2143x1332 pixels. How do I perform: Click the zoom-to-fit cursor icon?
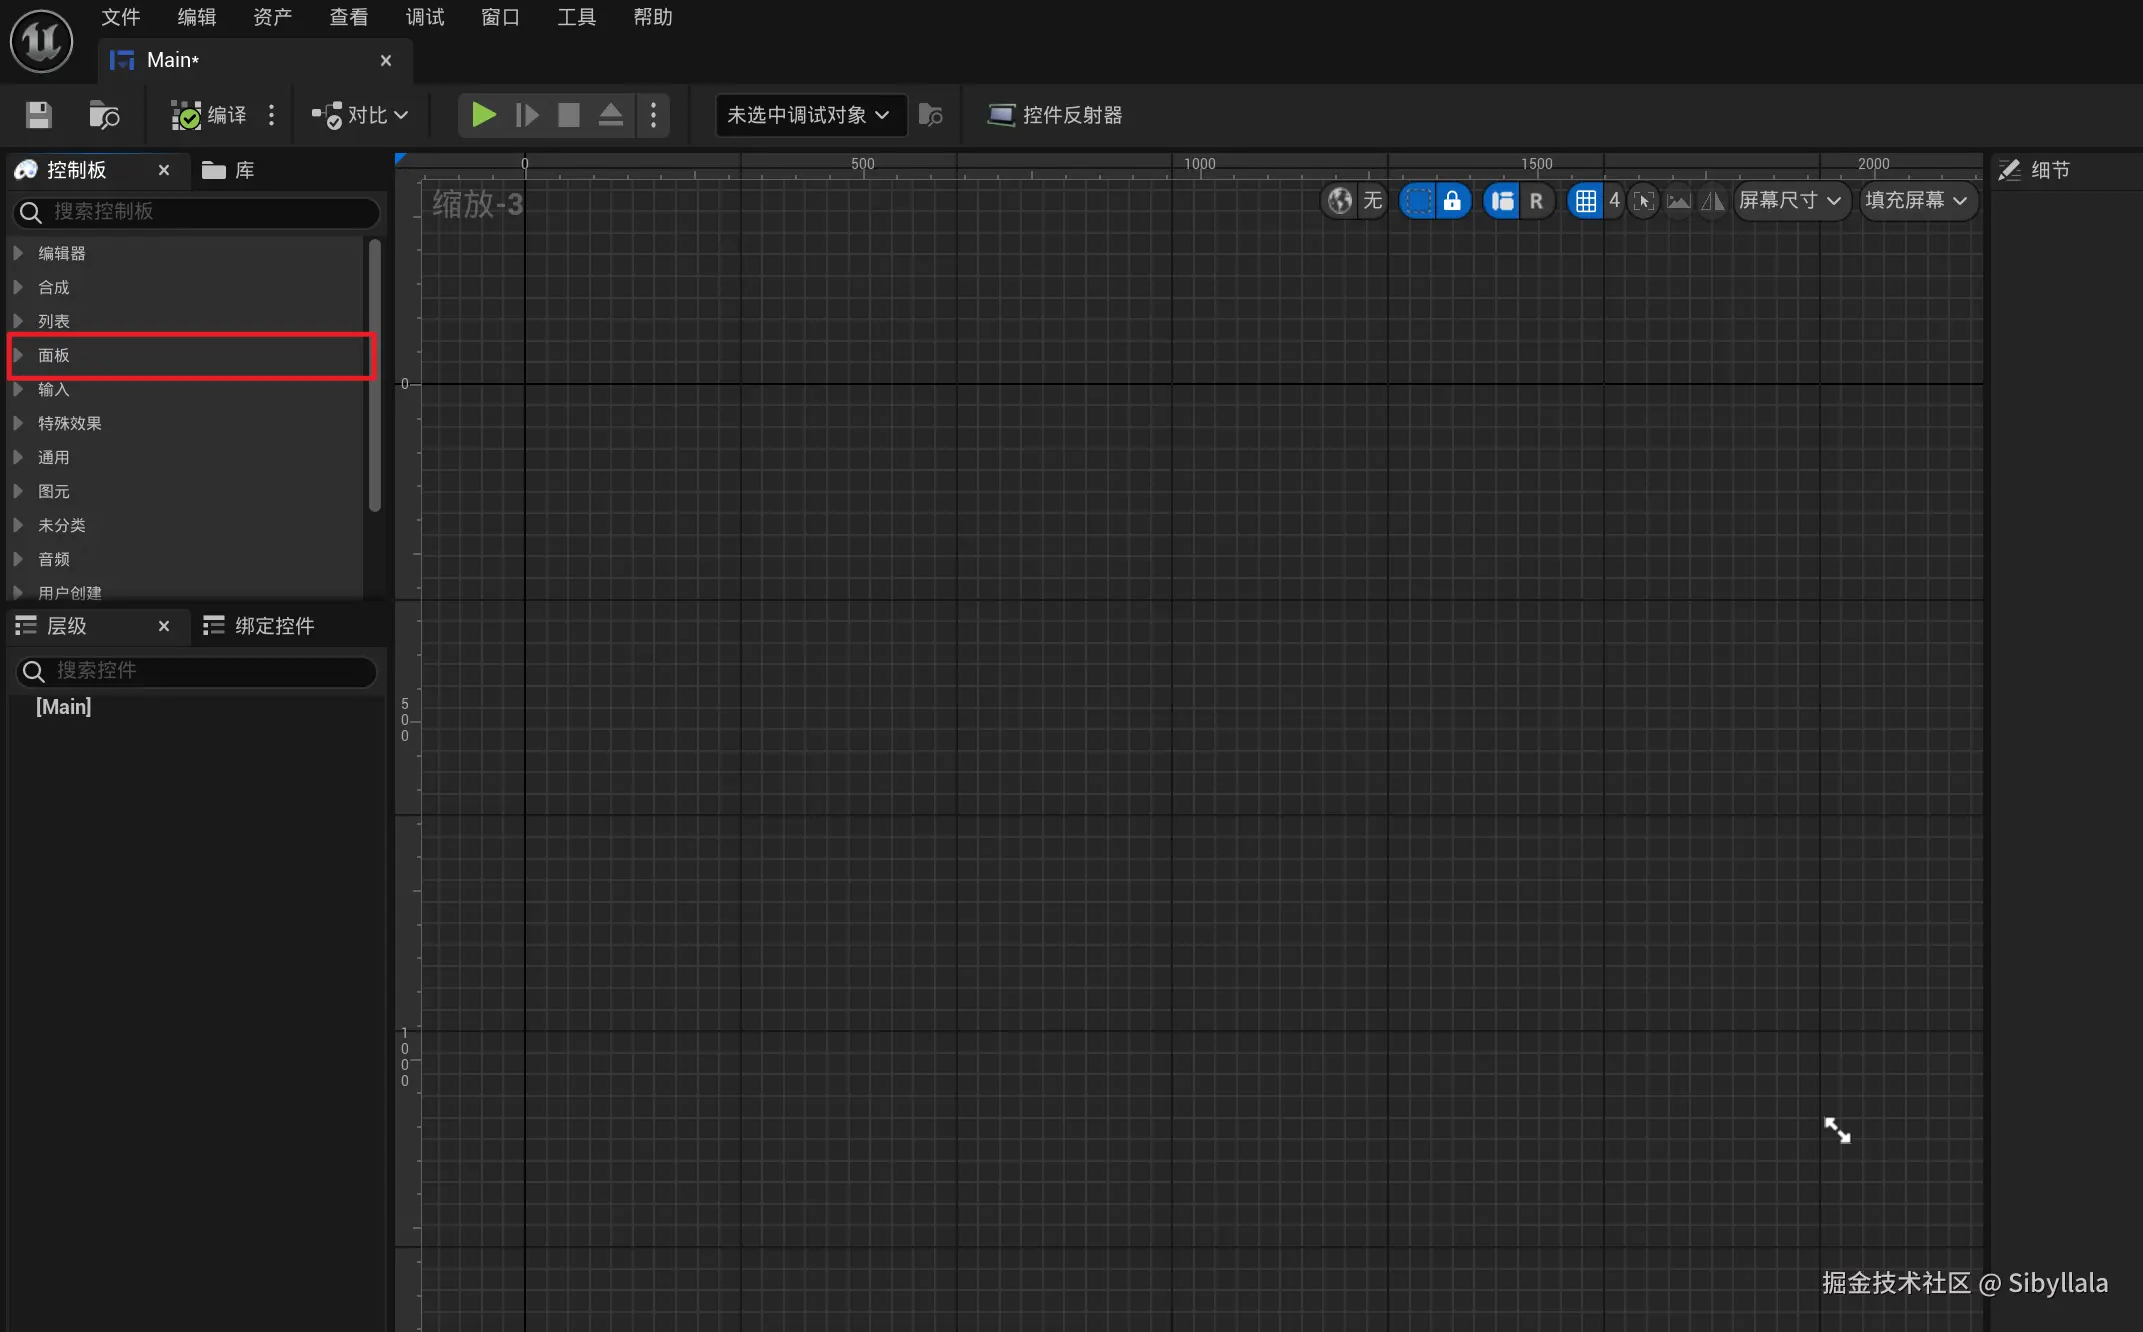point(1643,201)
